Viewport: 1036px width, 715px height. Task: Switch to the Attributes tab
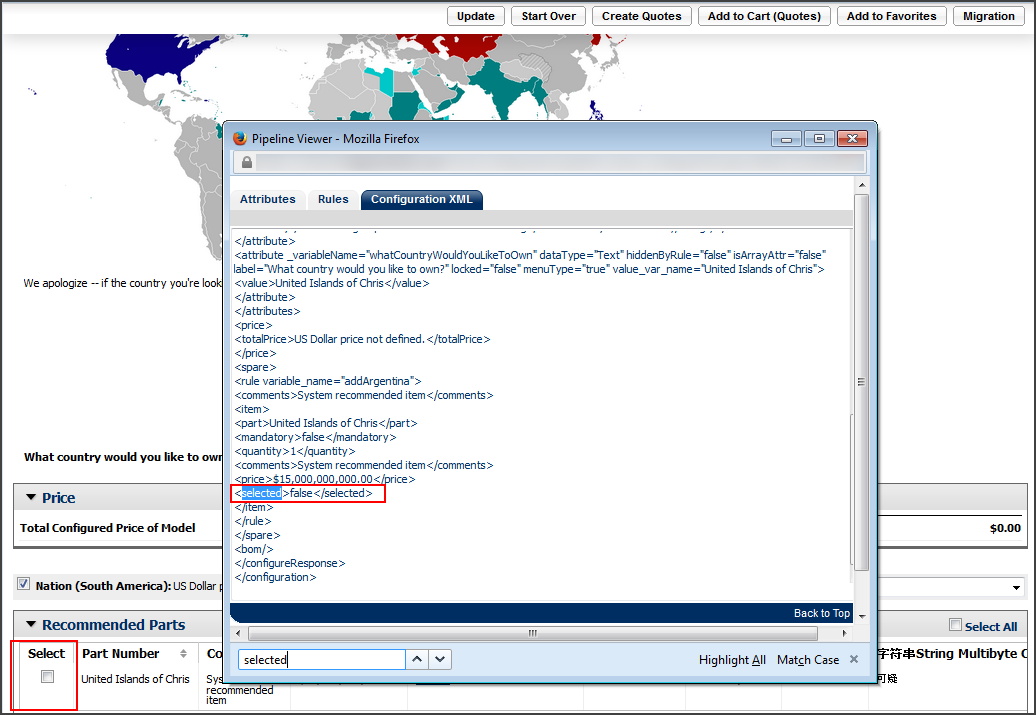[x=268, y=199]
